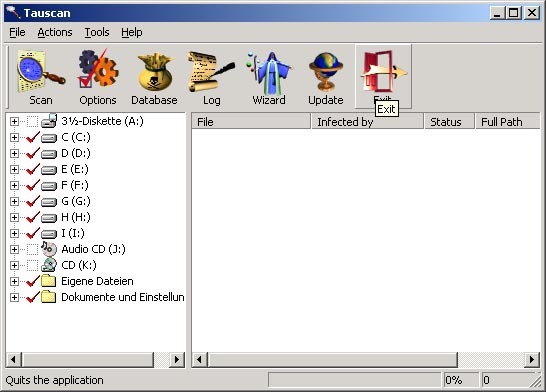This screenshot has width=546, height=392.
Task: Click the Update globe icon
Action: click(x=326, y=72)
